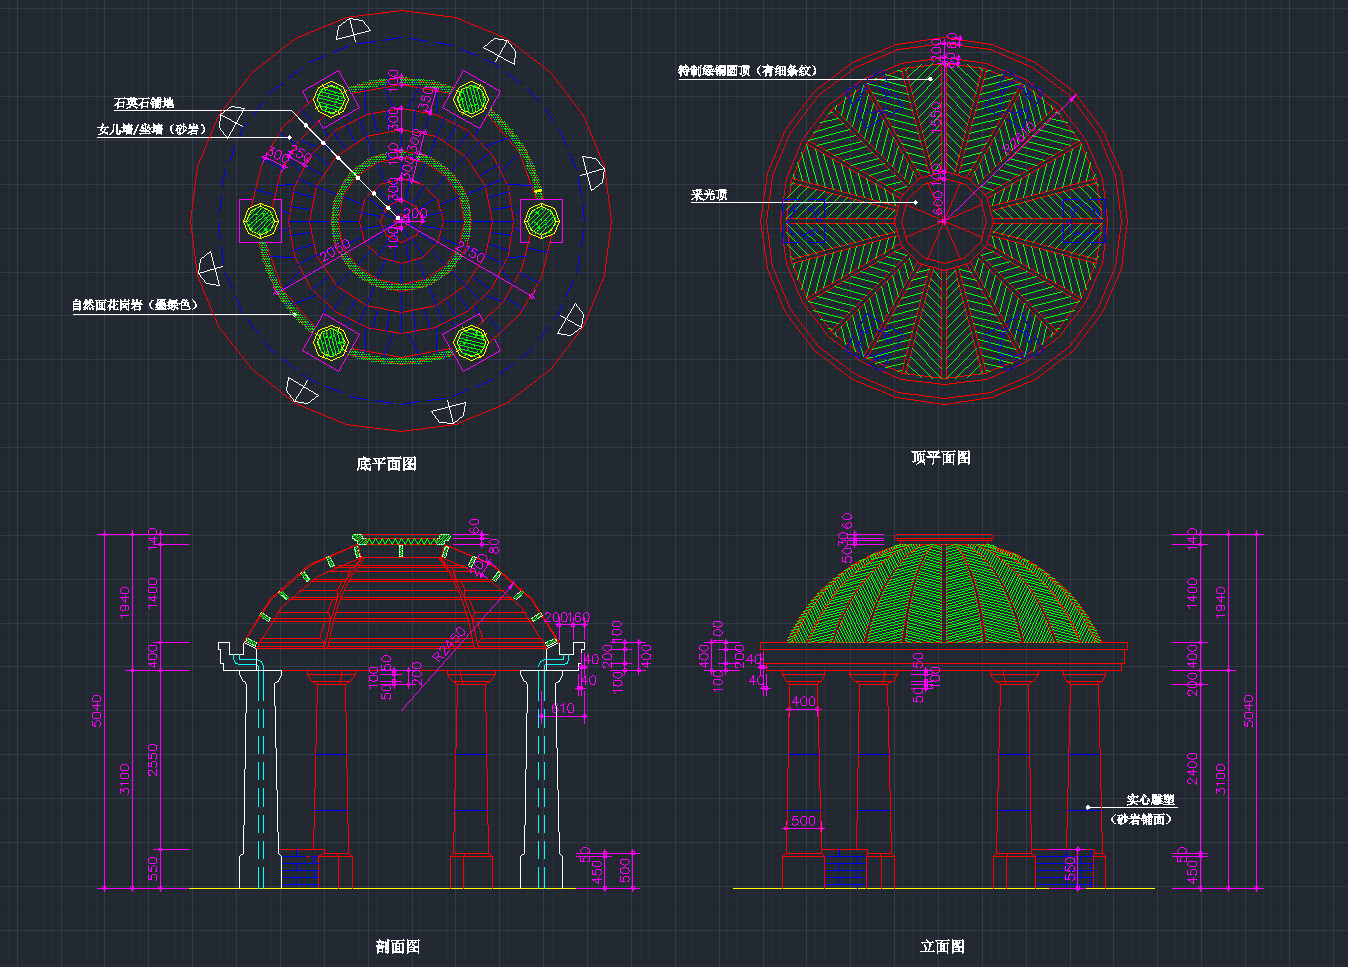Pick the 自然面花岗岩（墨绿色） annotation
The image size is (1348, 967).
coord(134,305)
